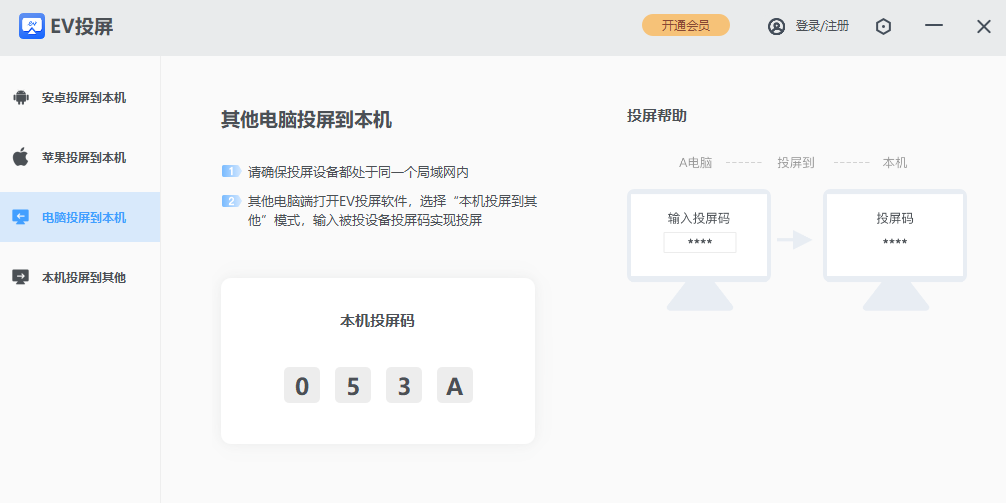1006x503 pixels.
Task: Click the 本机 monitor illustration showing 投屏码
Action: pyautogui.click(x=895, y=236)
